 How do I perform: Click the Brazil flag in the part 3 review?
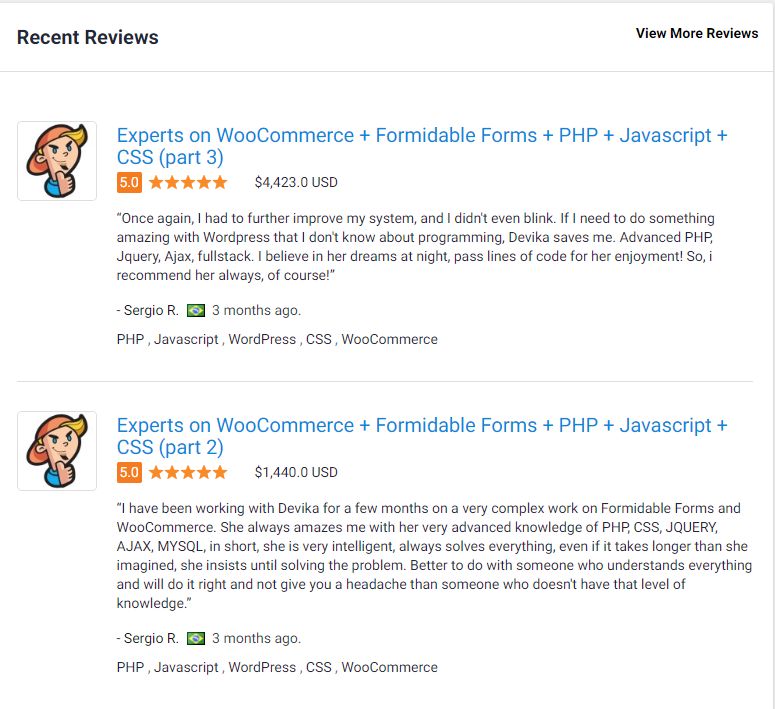point(196,310)
